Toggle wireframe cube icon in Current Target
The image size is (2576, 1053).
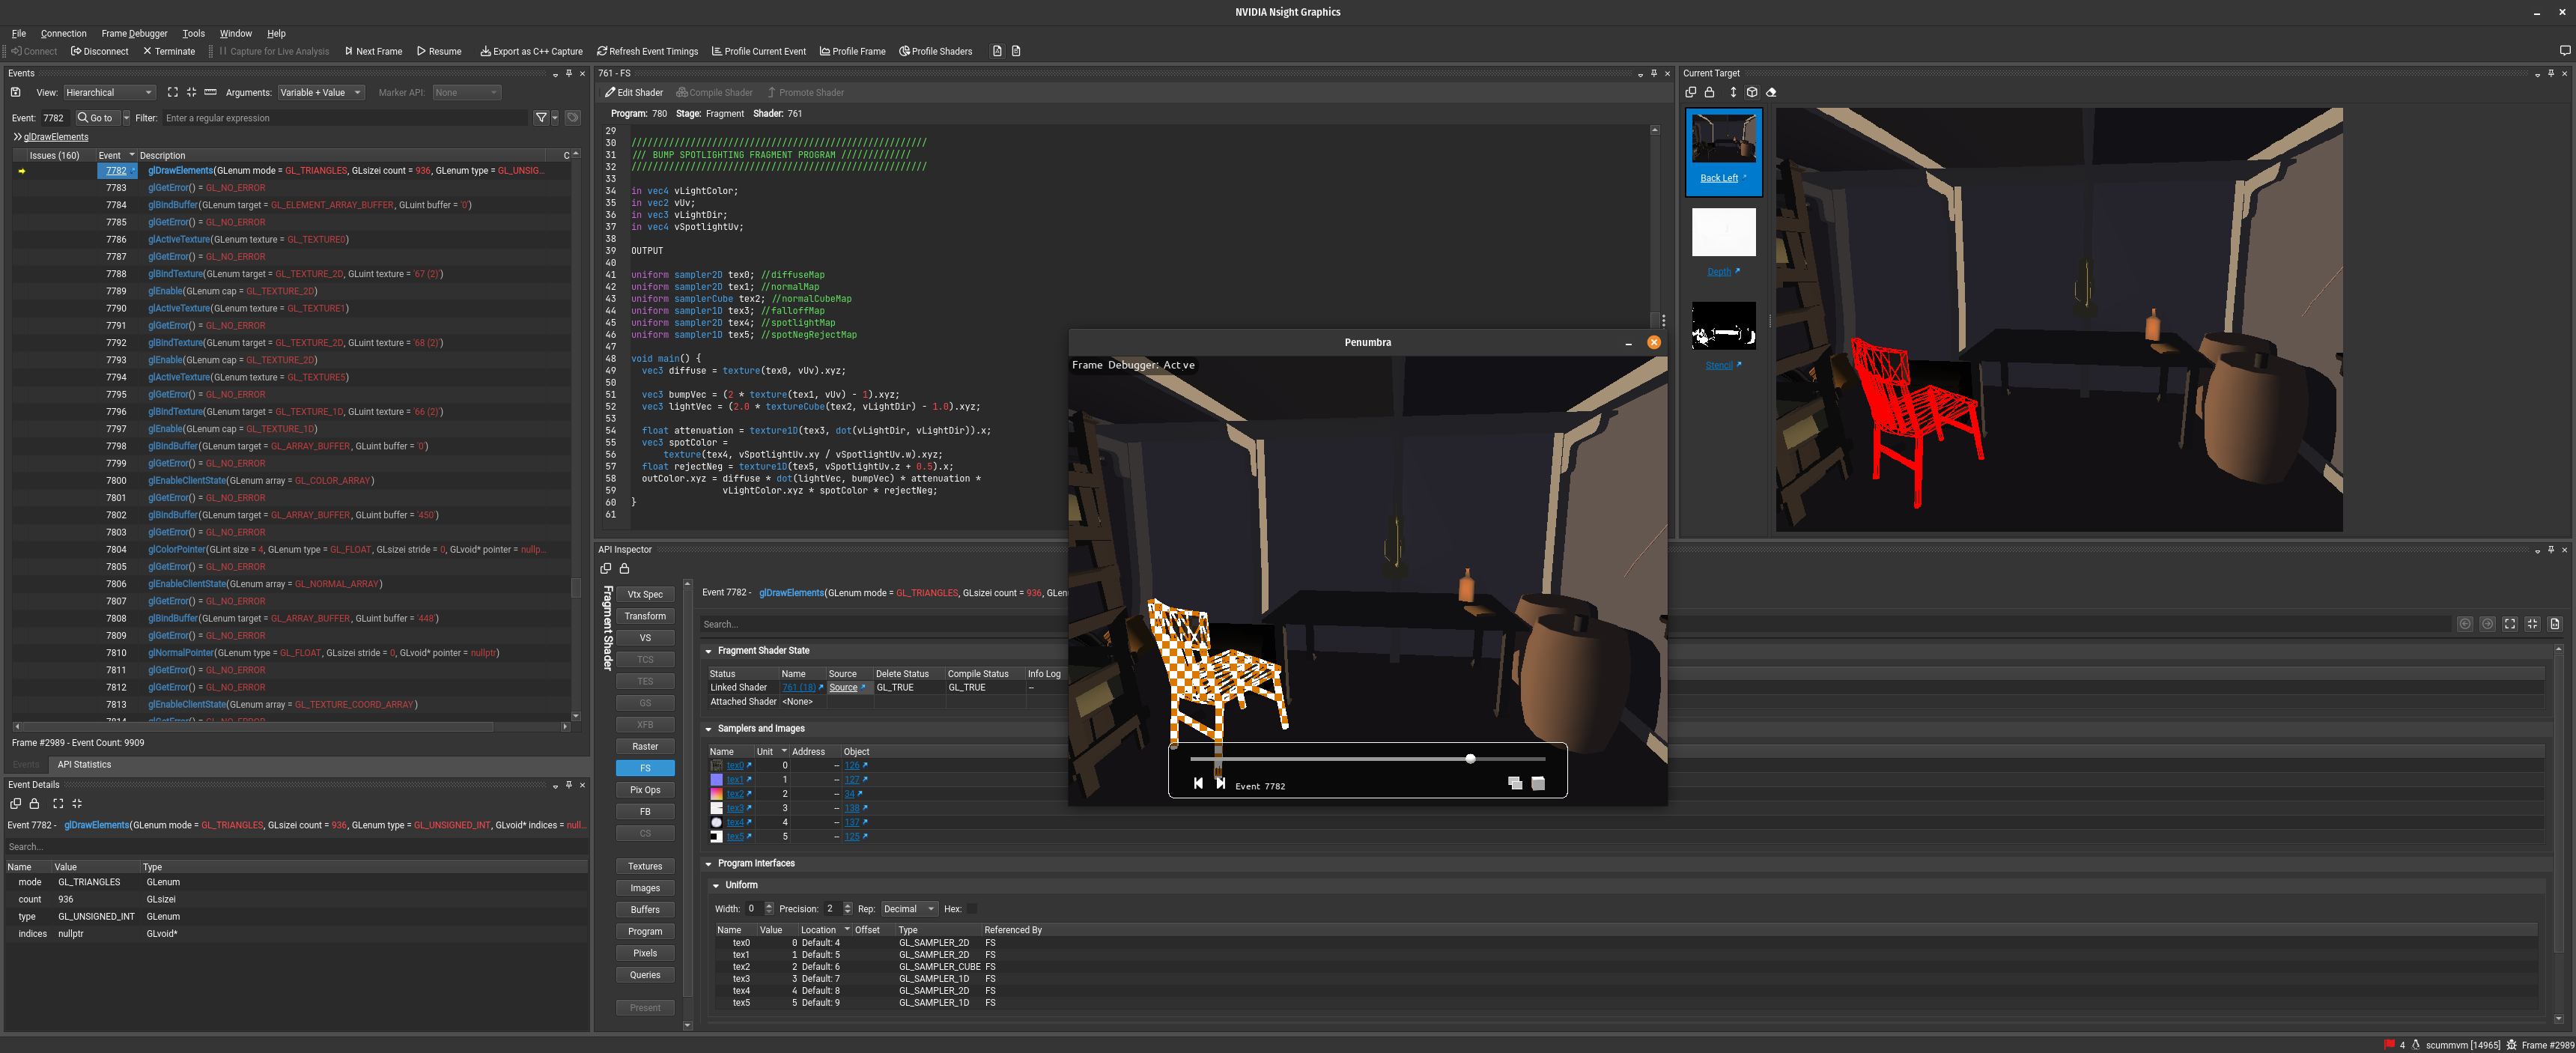[1752, 92]
